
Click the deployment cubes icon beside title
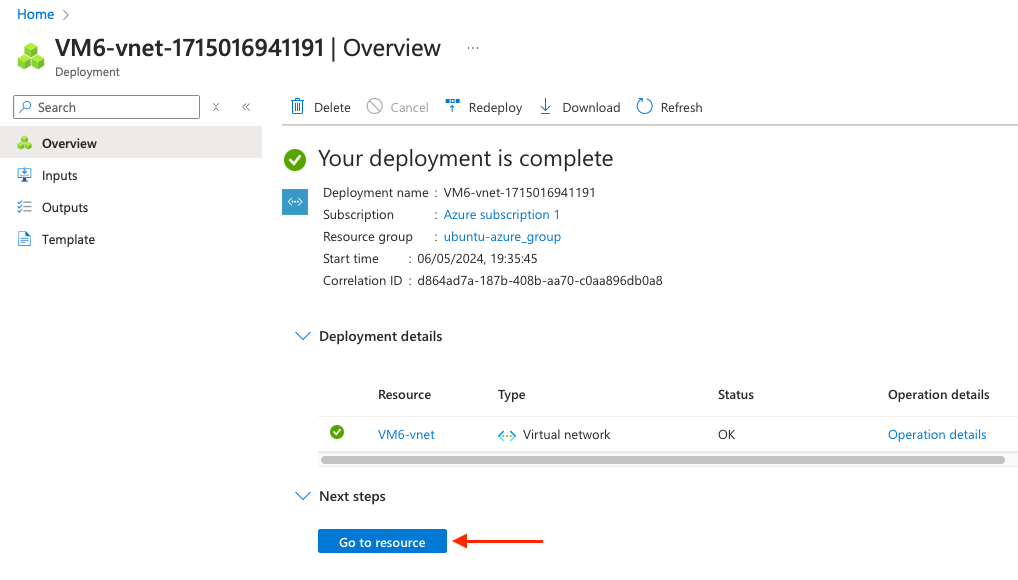coord(31,57)
